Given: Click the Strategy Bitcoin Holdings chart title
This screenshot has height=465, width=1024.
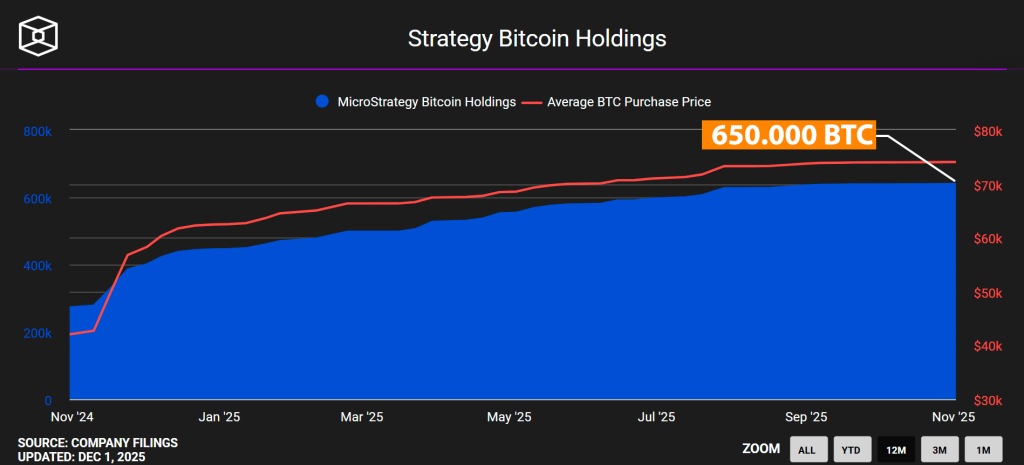Looking at the screenshot, I should 536,39.
